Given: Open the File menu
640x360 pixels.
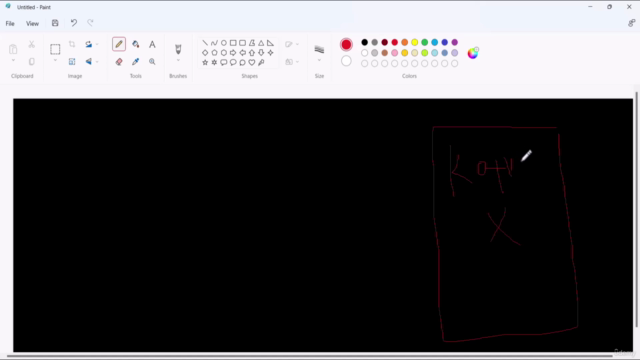Looking at the screenshot, I should 10,23.
